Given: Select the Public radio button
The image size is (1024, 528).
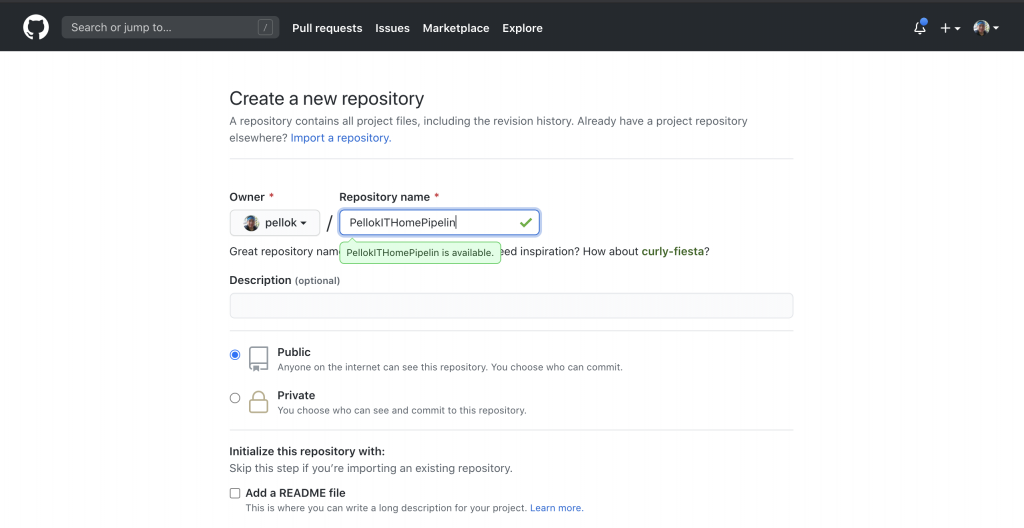Looking at the screenshot, I should click(x=235, y=354).
